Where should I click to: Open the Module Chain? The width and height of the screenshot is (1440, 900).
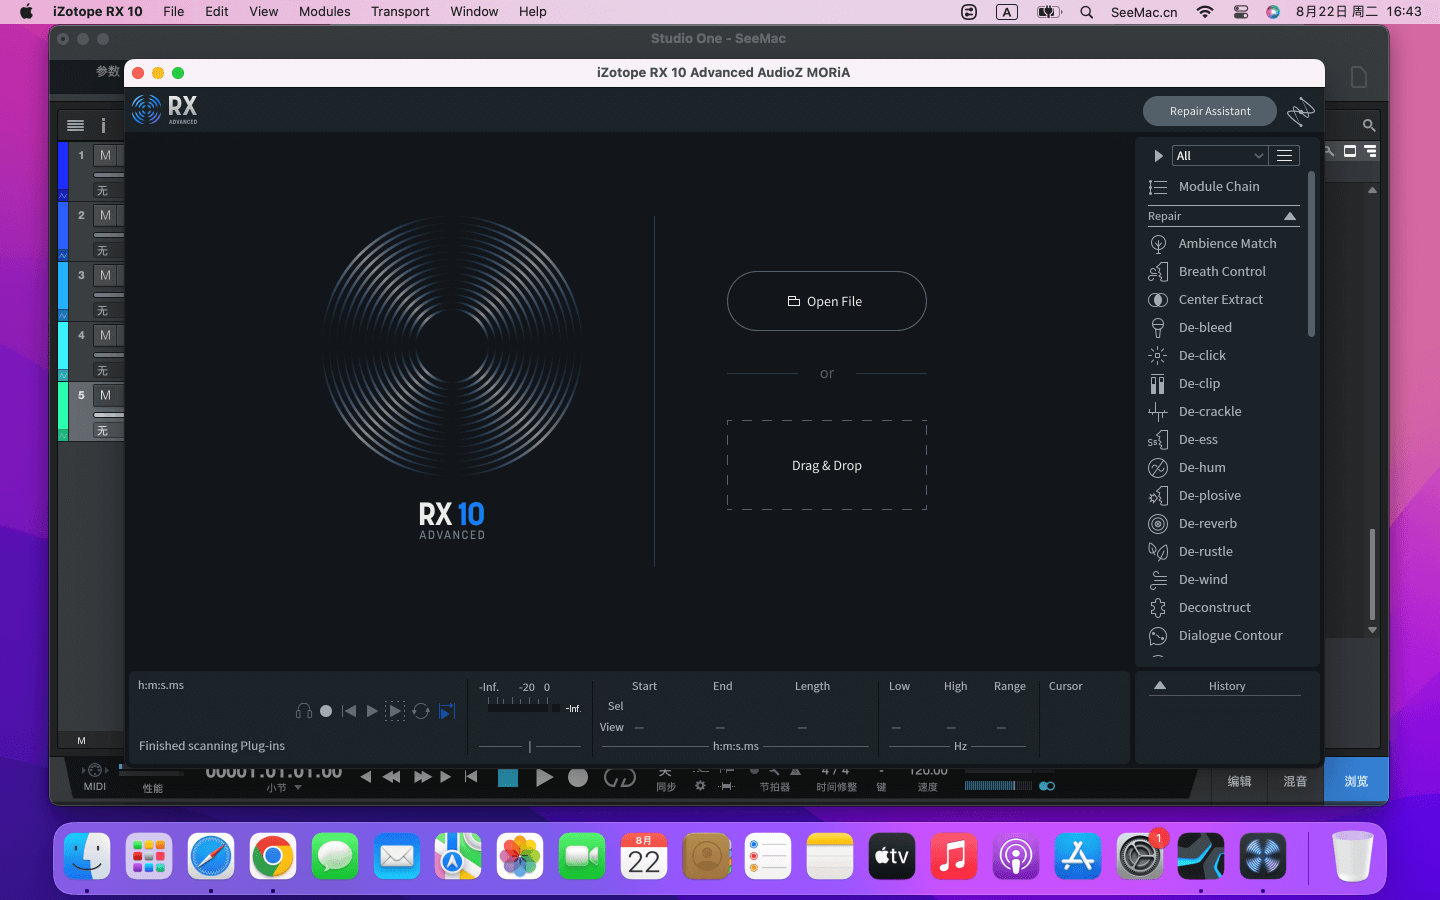[1218, 187]
